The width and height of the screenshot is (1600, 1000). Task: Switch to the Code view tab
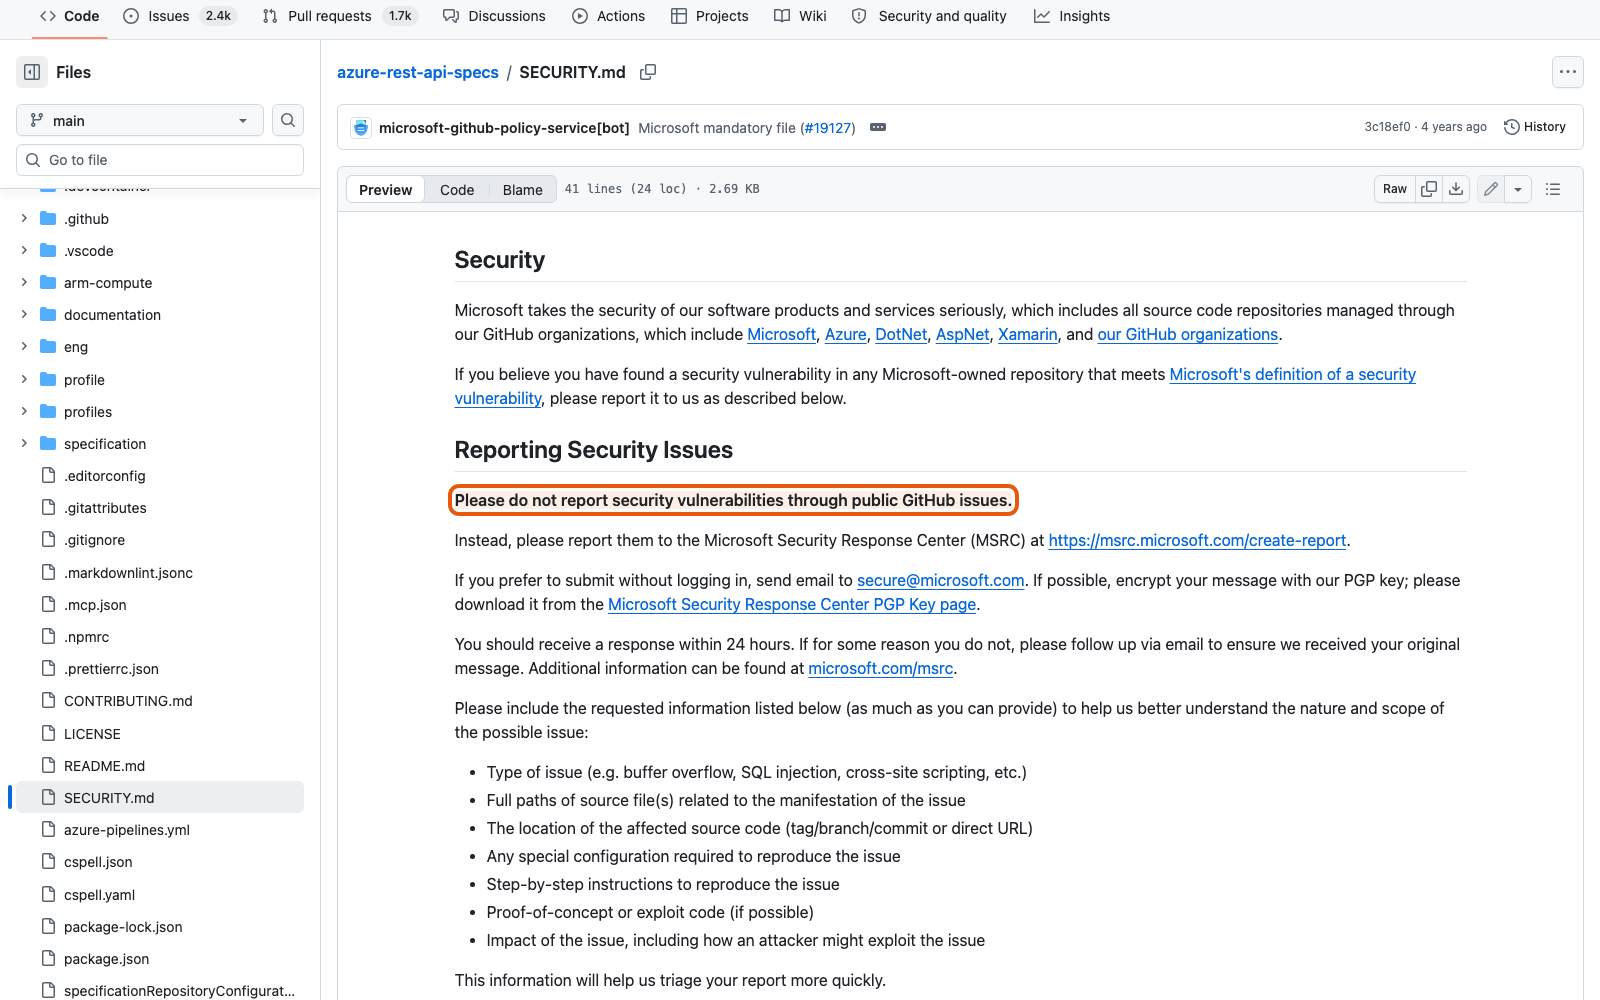[457, 190]
